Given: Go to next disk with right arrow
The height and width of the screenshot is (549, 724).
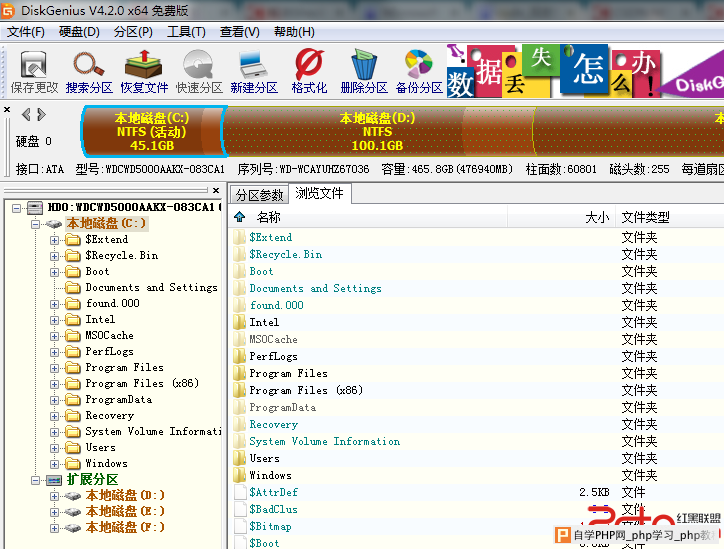Looking at the screenshot, I should click(x=42, y=114).
